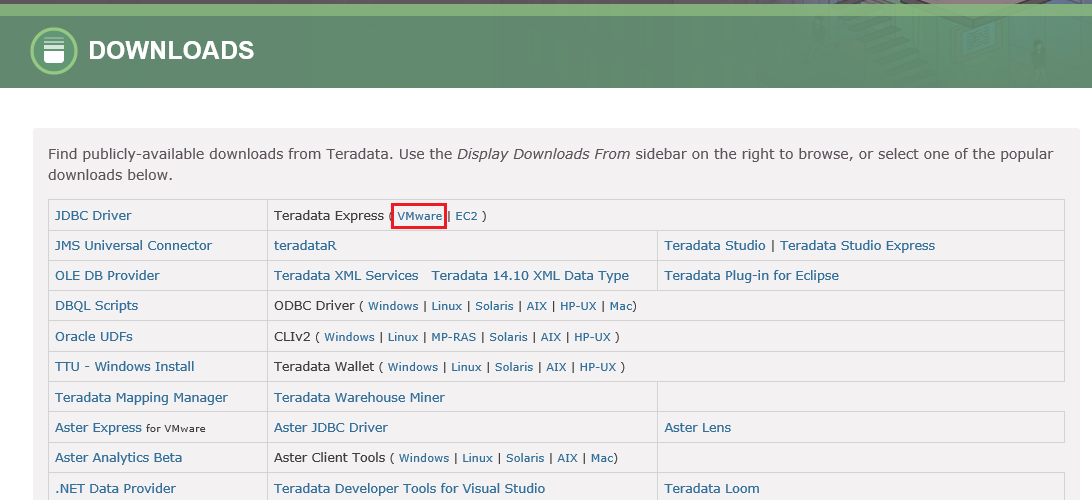Click the 'Teradata Express' label text
Viewport: 1092px width, 500px height.
point(329,216)
